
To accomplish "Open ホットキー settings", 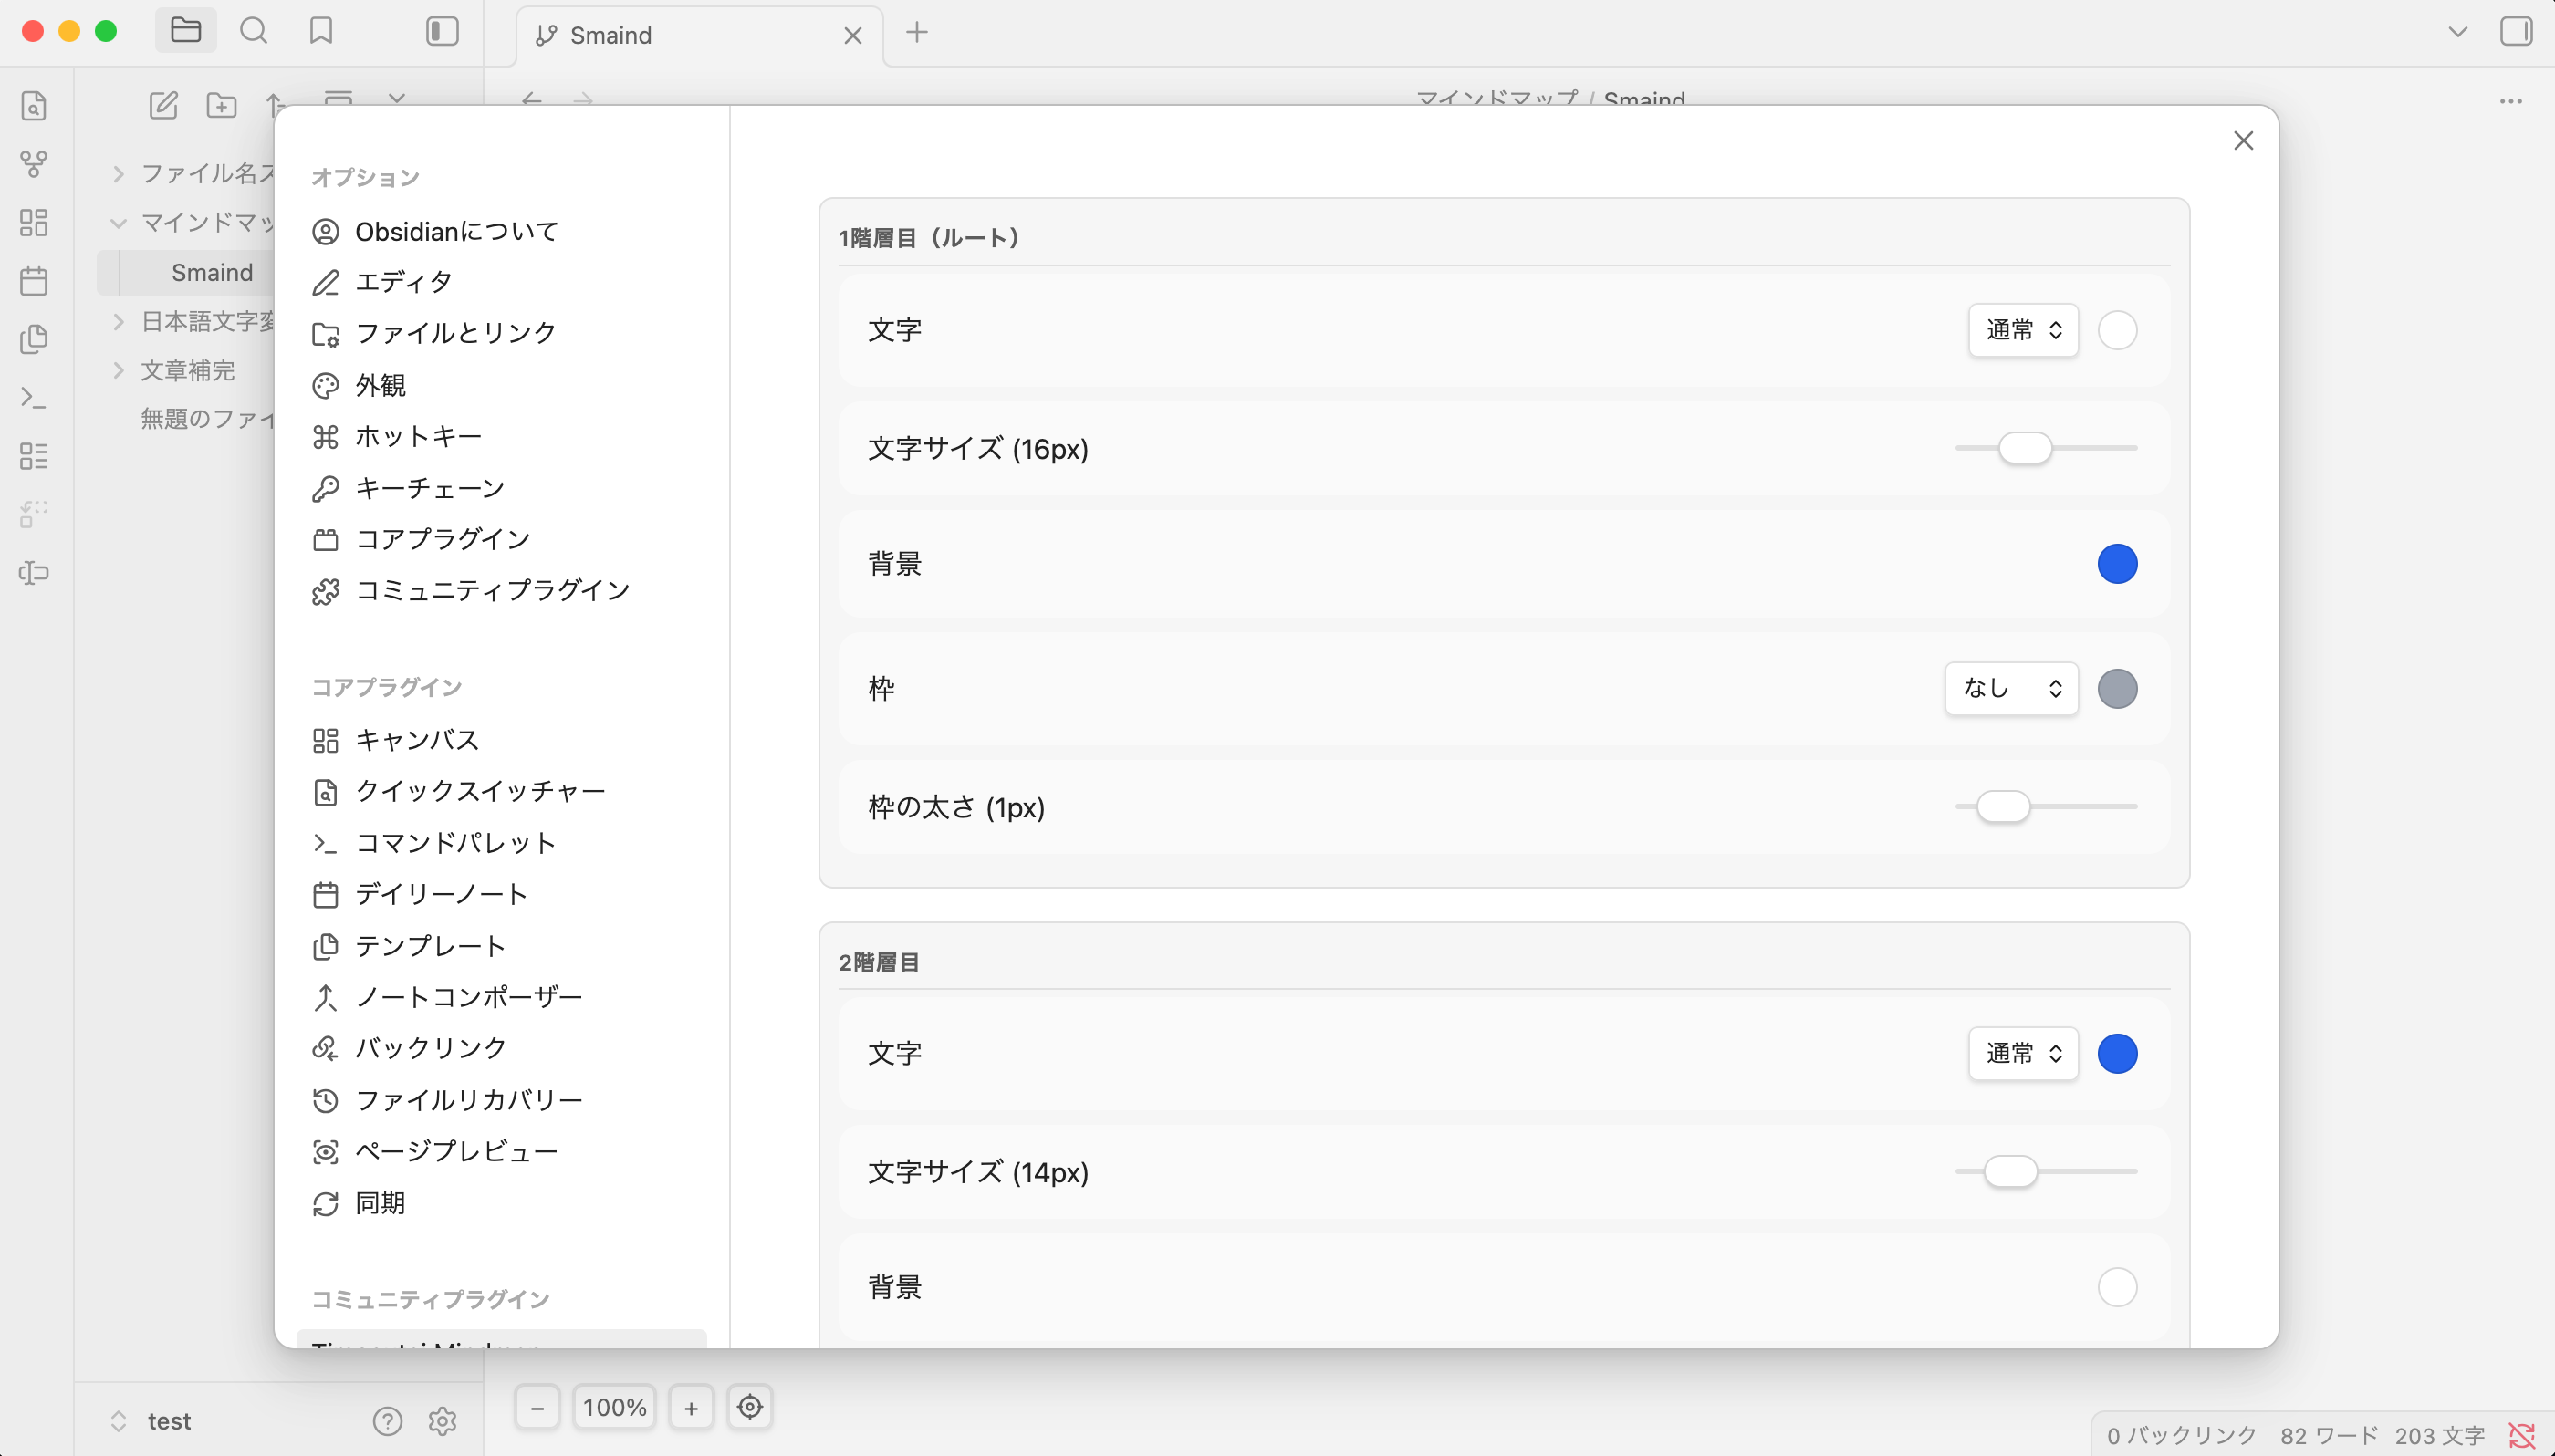I will [x=503, y=436].
